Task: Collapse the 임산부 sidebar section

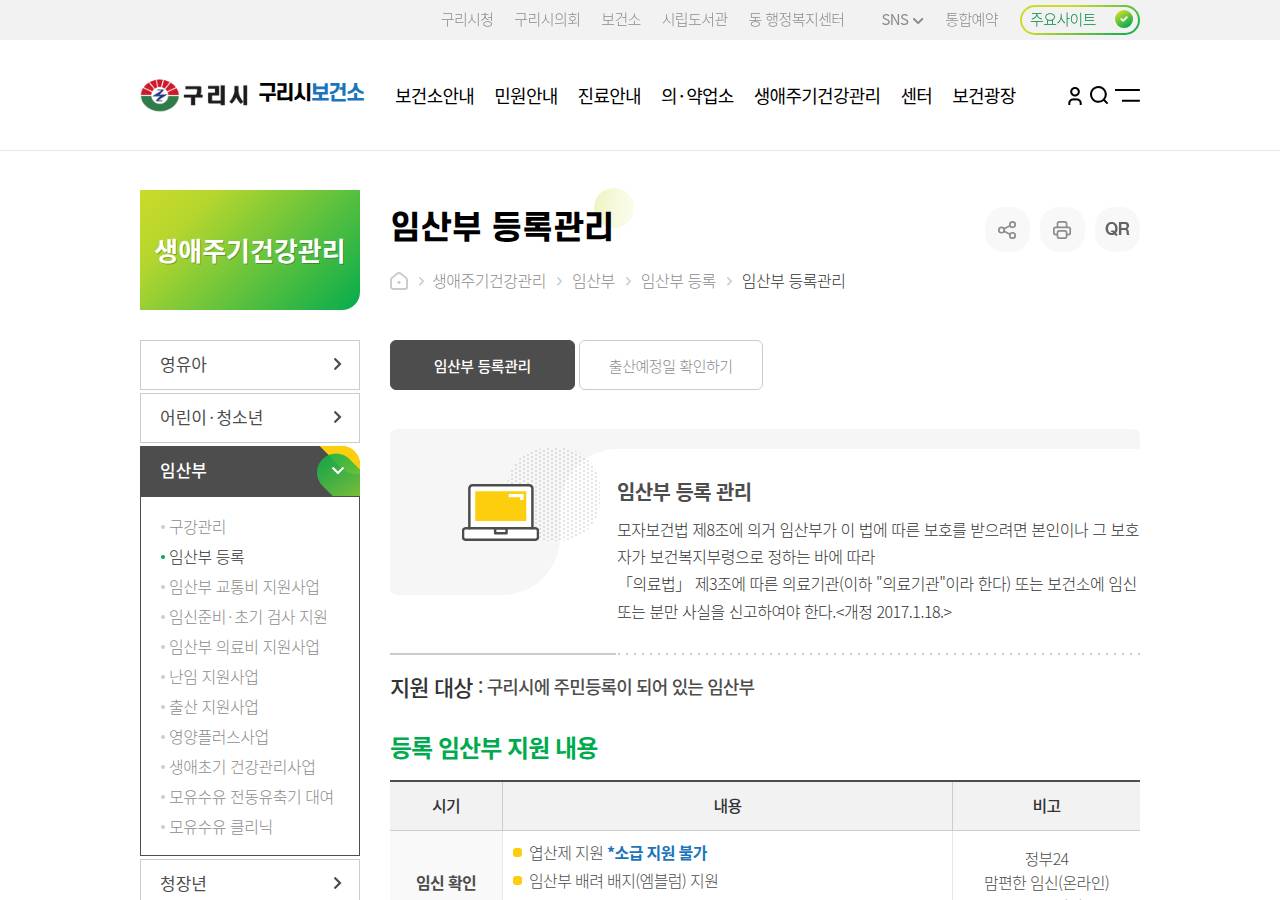Action: coord(250,471)
